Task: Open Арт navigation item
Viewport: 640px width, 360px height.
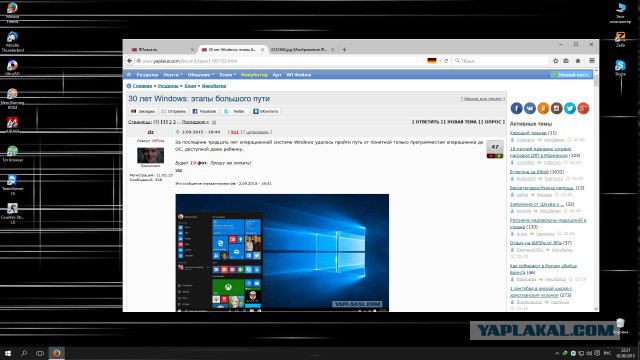Action: coord(277,75)
